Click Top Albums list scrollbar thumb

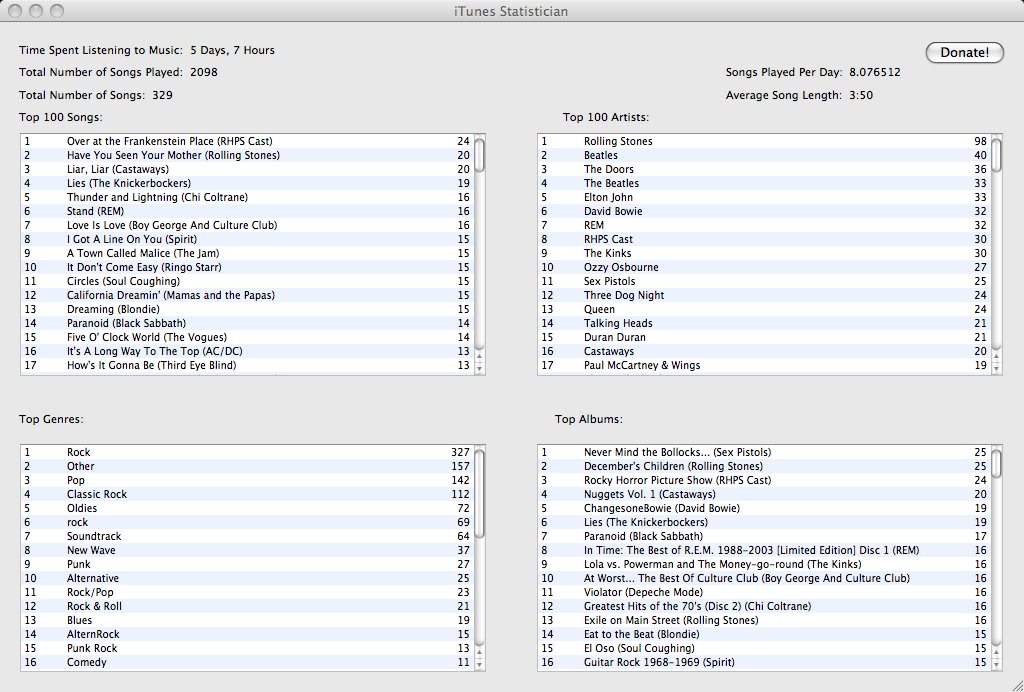(x=997, y=462)
